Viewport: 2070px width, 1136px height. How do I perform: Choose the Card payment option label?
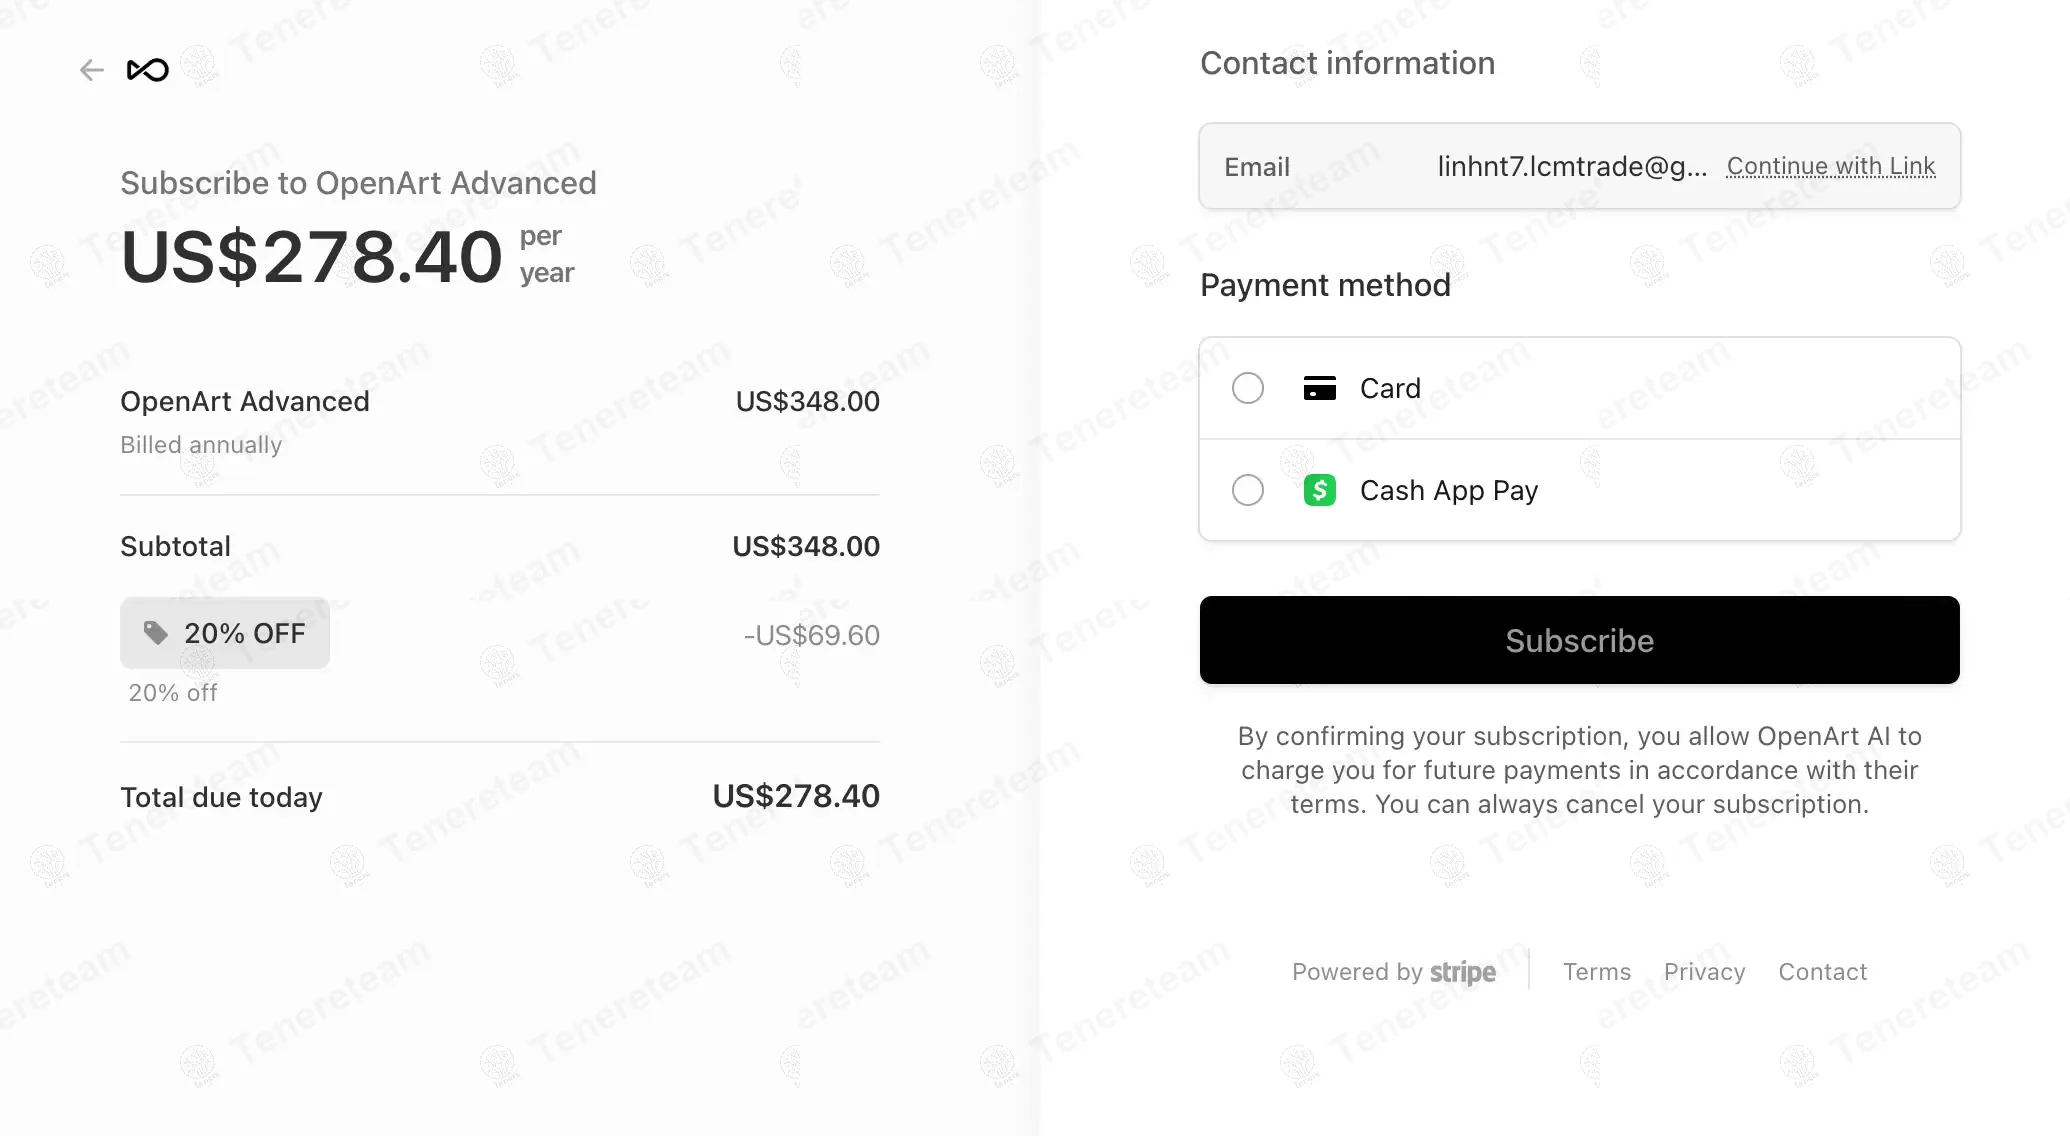(1390, 388)
